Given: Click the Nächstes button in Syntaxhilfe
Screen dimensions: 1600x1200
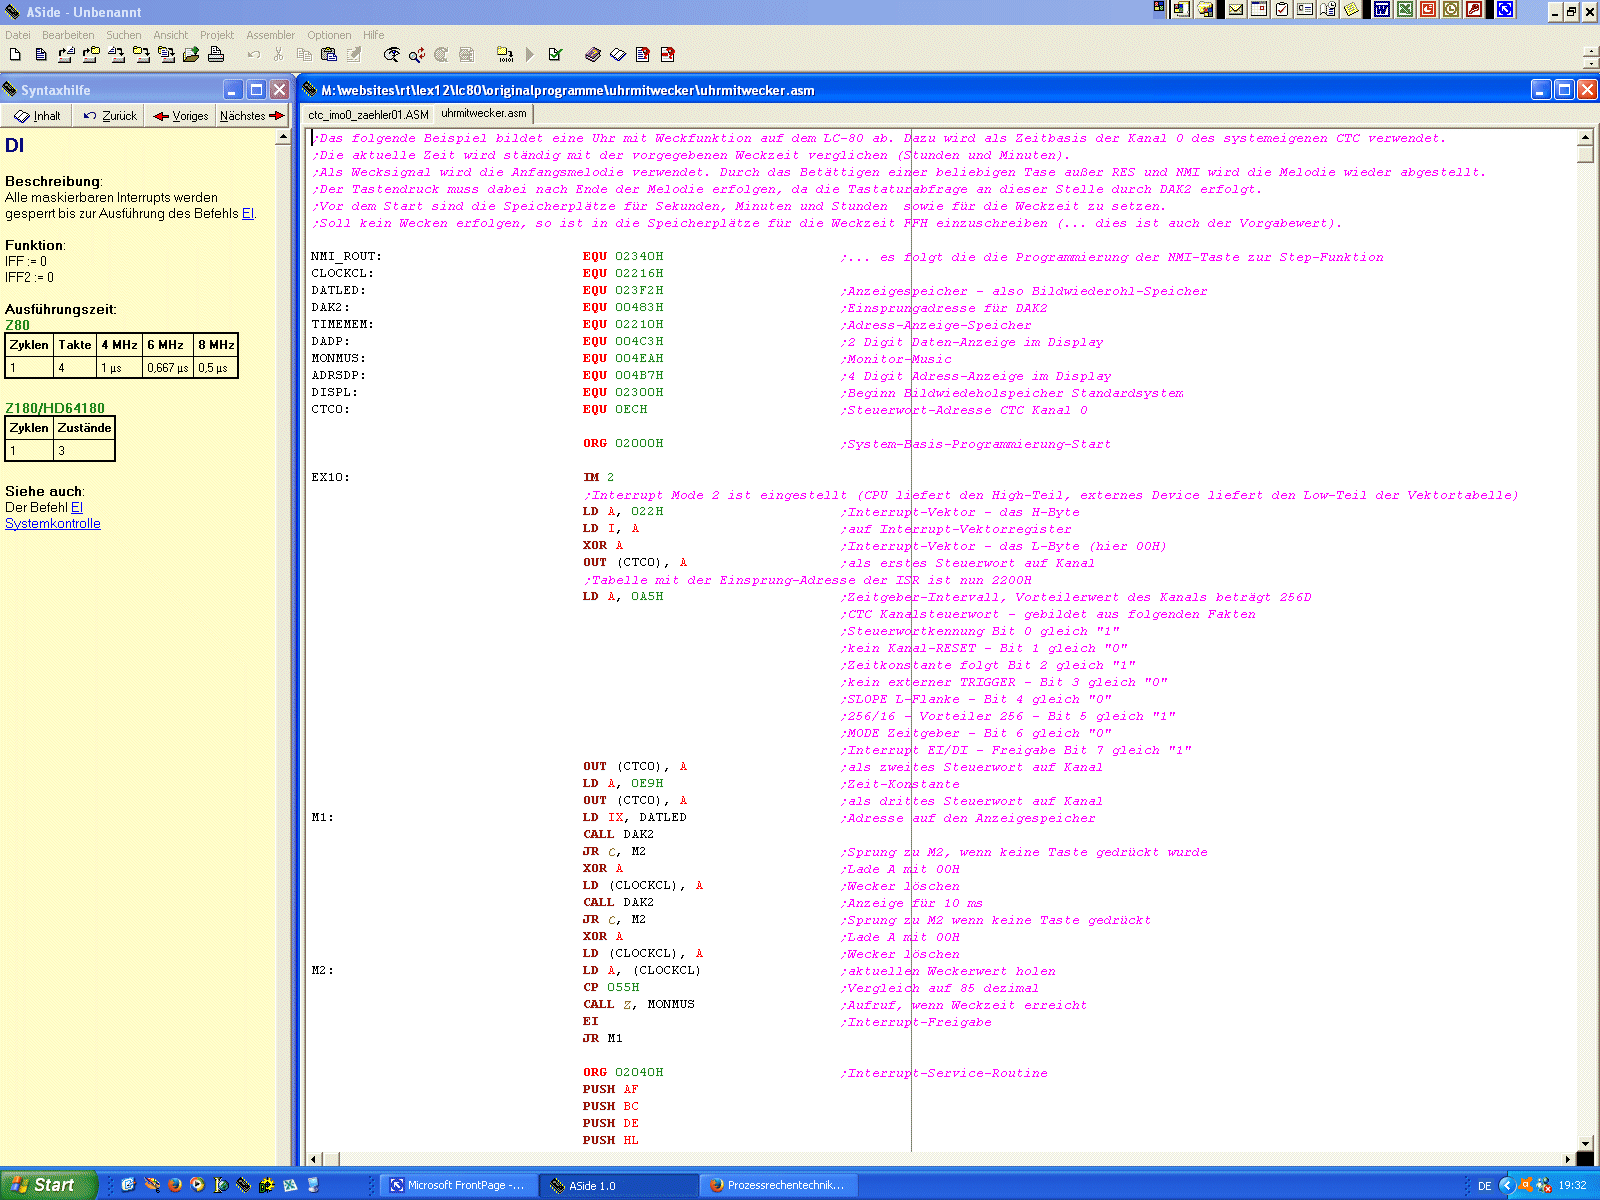Looking at the screenshot, I should pos(252,116).
